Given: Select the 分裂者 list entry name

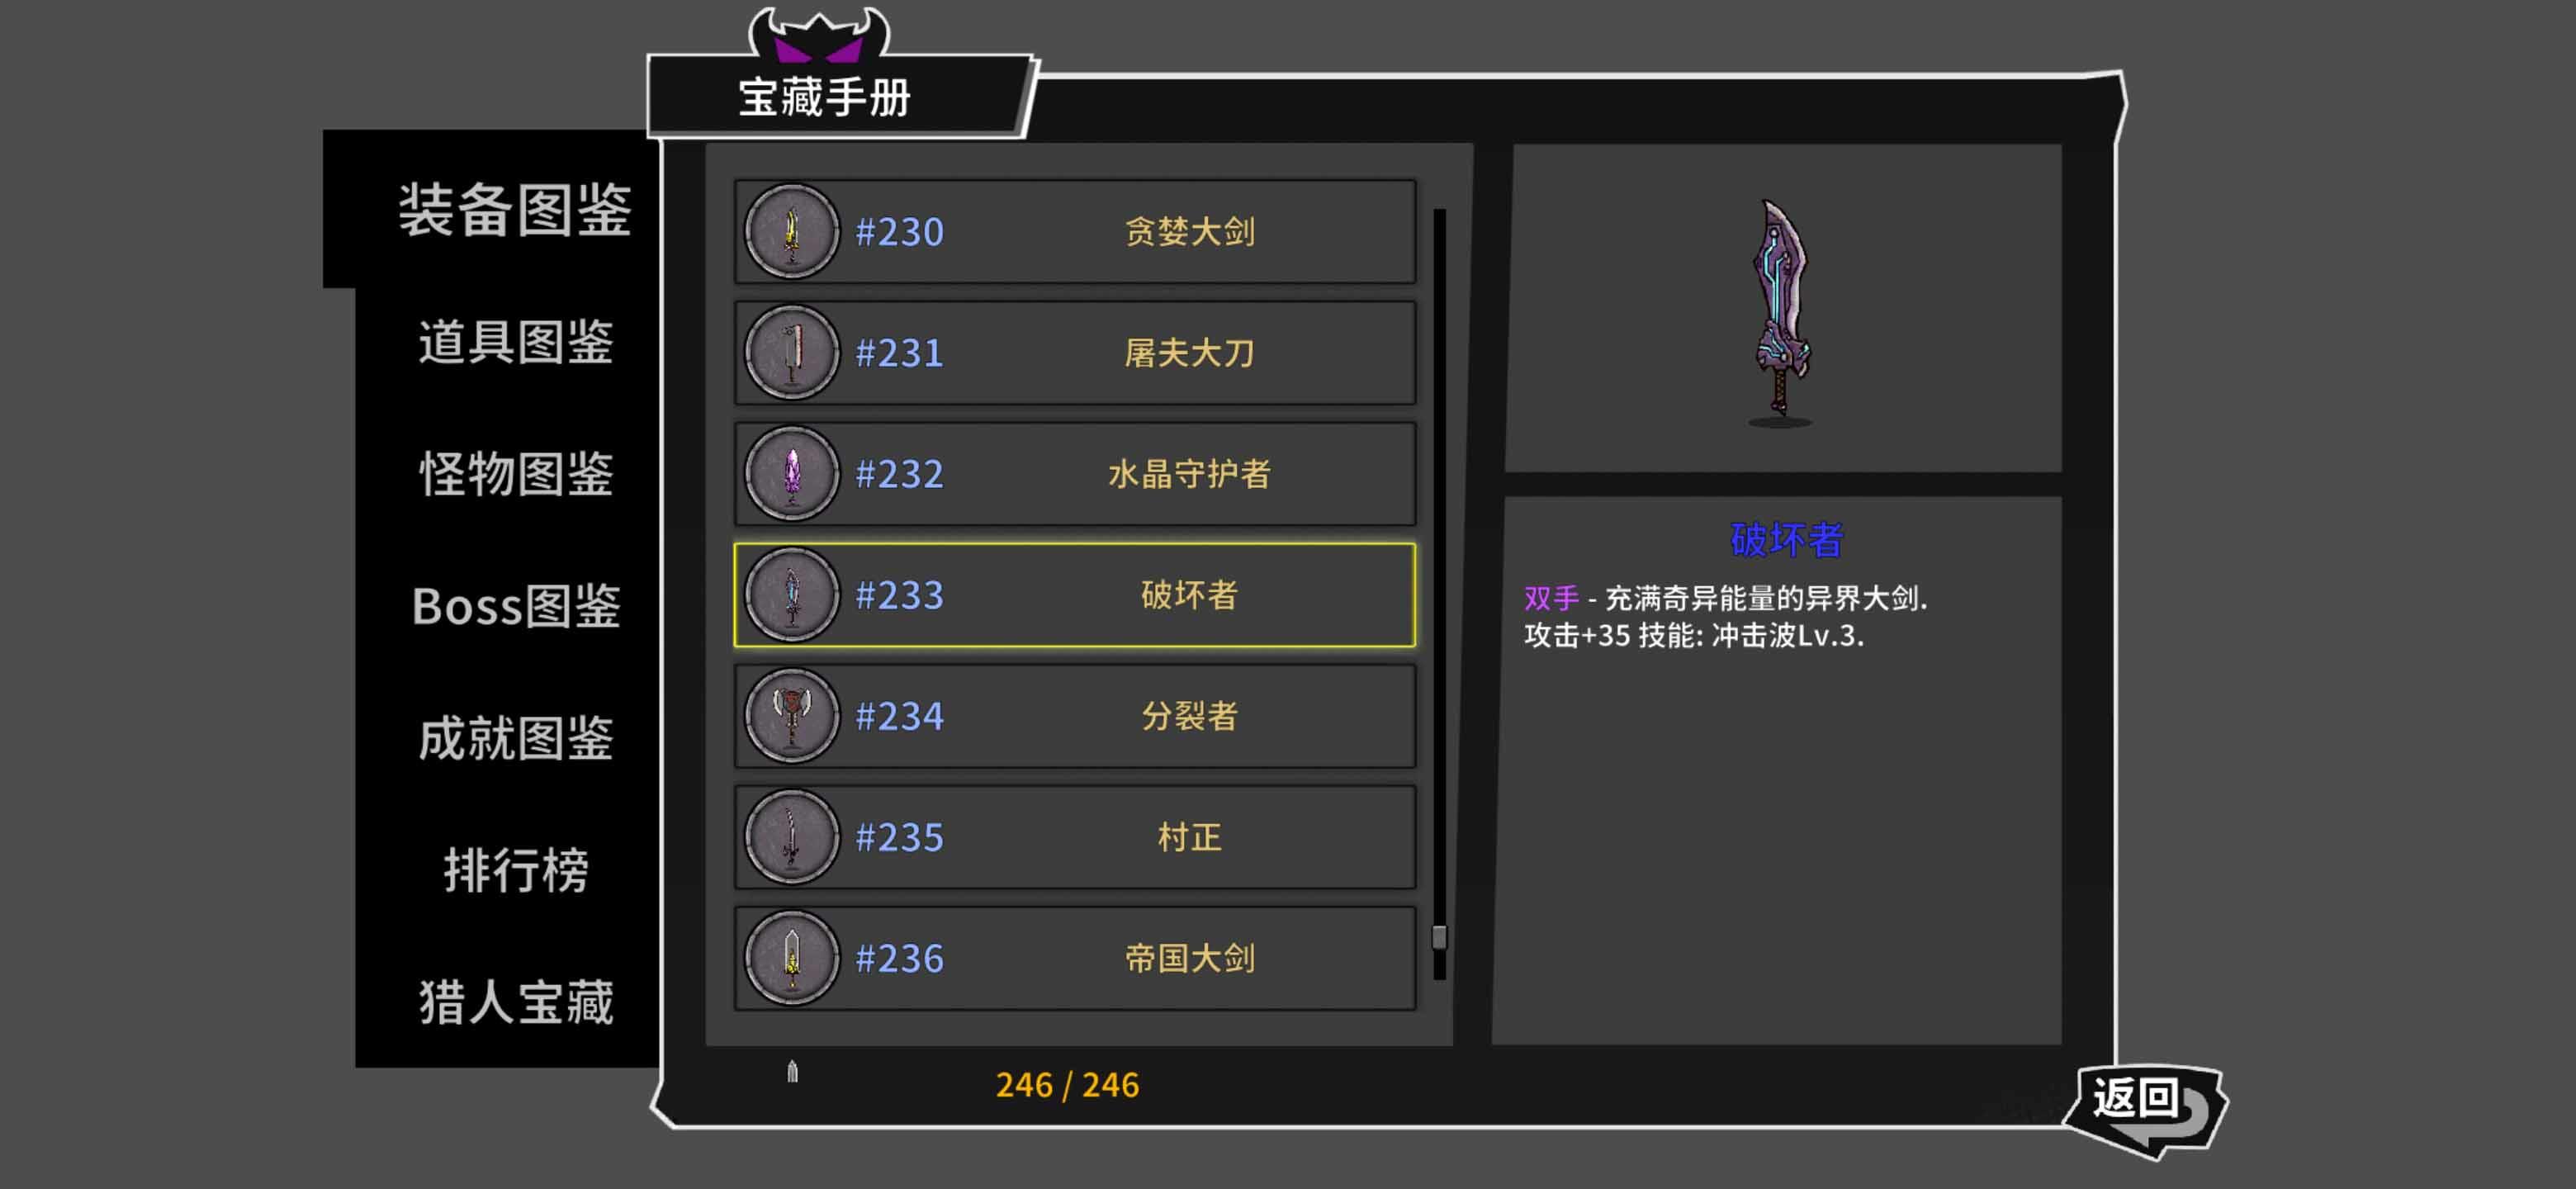Looking at the screenshot, I should click(x=1189, y=717).
